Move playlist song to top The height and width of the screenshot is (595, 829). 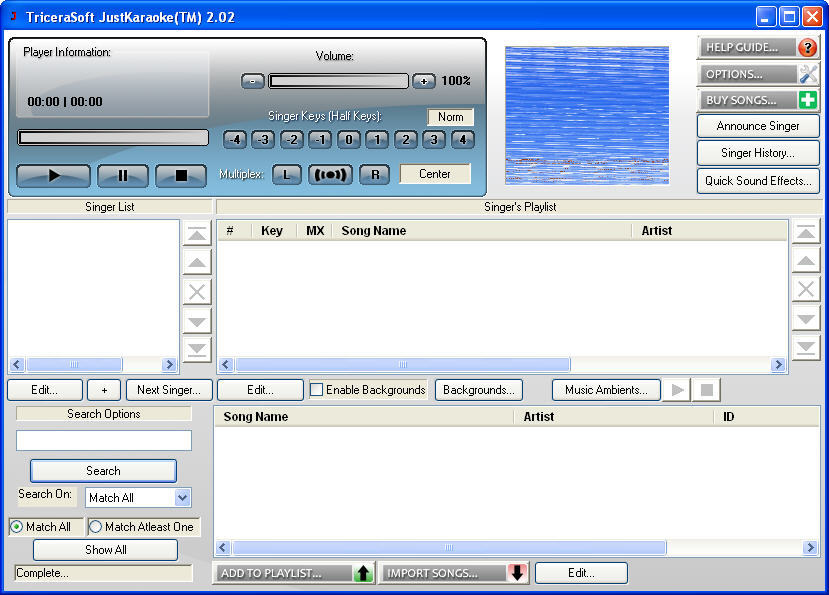(806, 233)
